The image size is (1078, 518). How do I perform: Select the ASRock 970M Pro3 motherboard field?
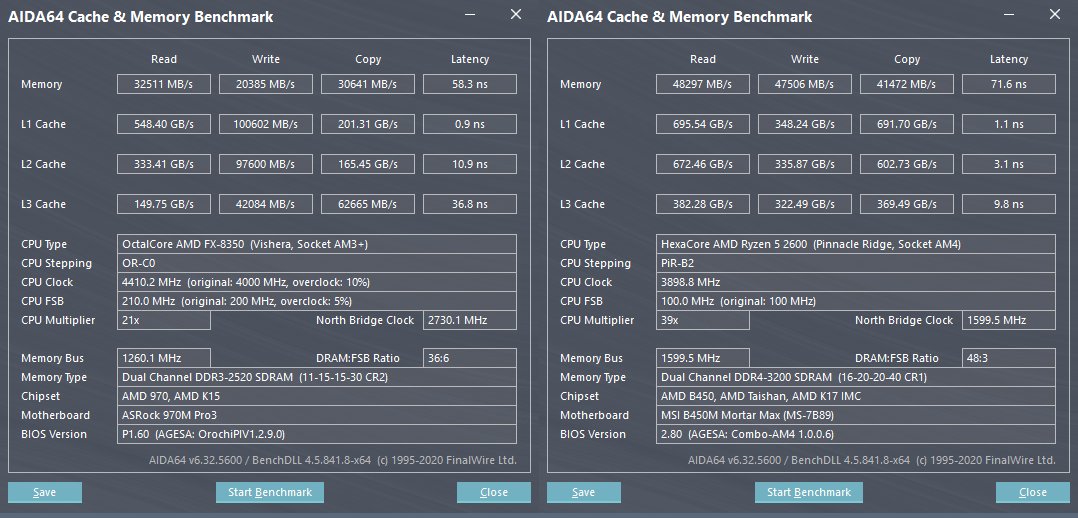click(317, 415)
